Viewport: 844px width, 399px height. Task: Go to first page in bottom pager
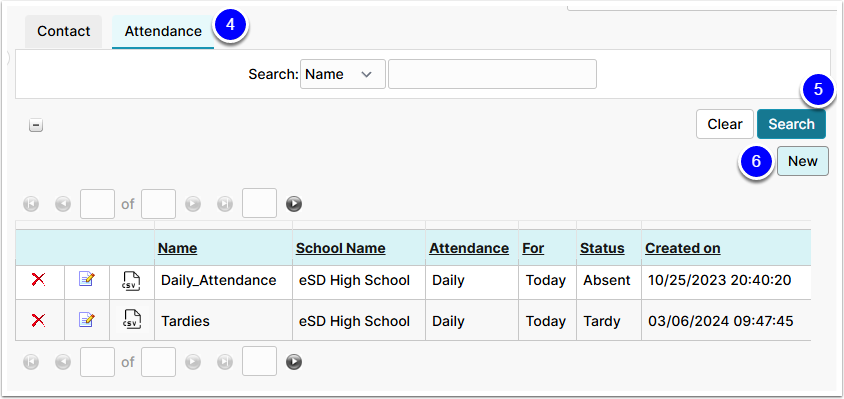pos(31,362)
